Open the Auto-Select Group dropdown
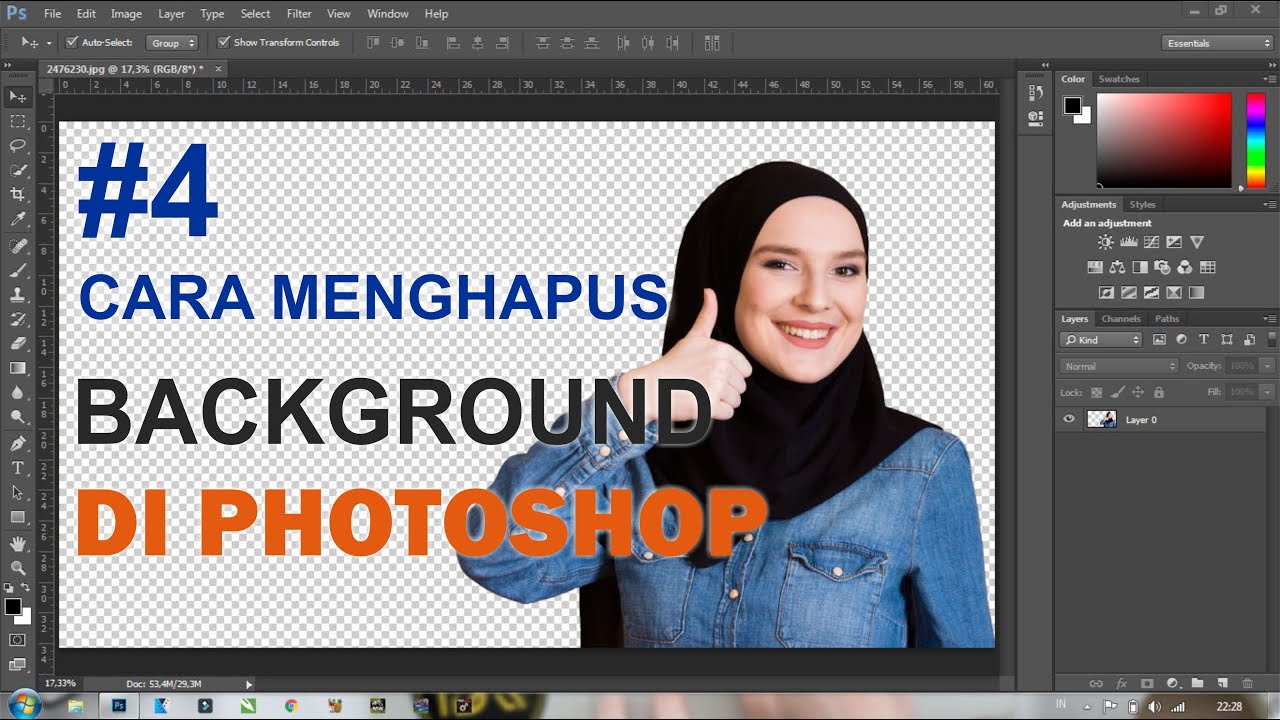The width and height of the screenshot is (1280, 720). tap(172, 43)
